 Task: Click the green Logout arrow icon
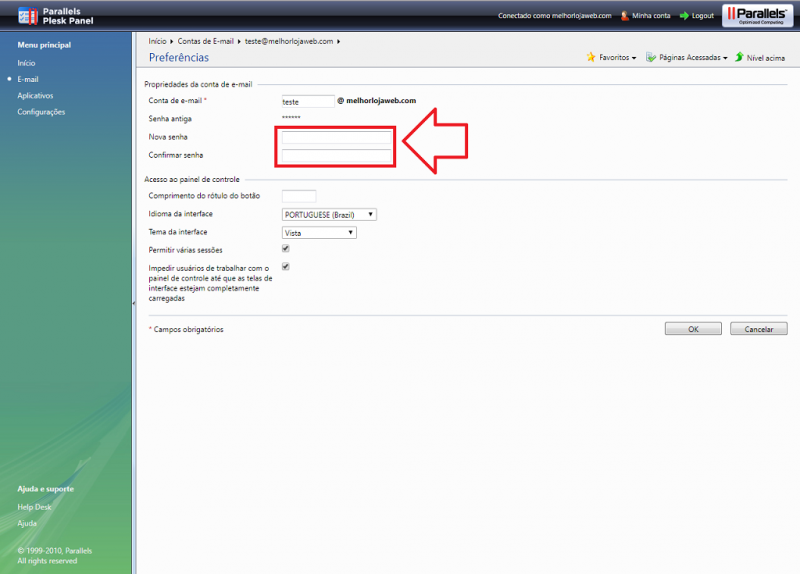tap(684, 16)
